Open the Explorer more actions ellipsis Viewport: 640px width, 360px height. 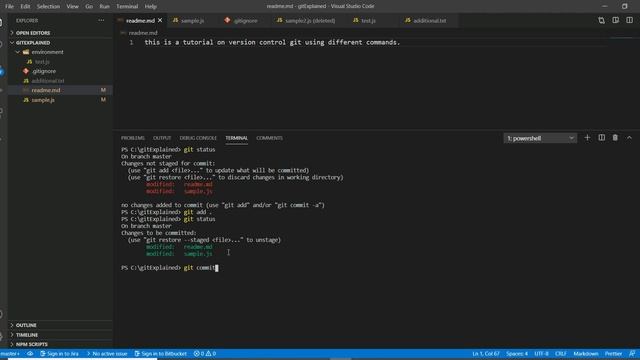point(101,20)
